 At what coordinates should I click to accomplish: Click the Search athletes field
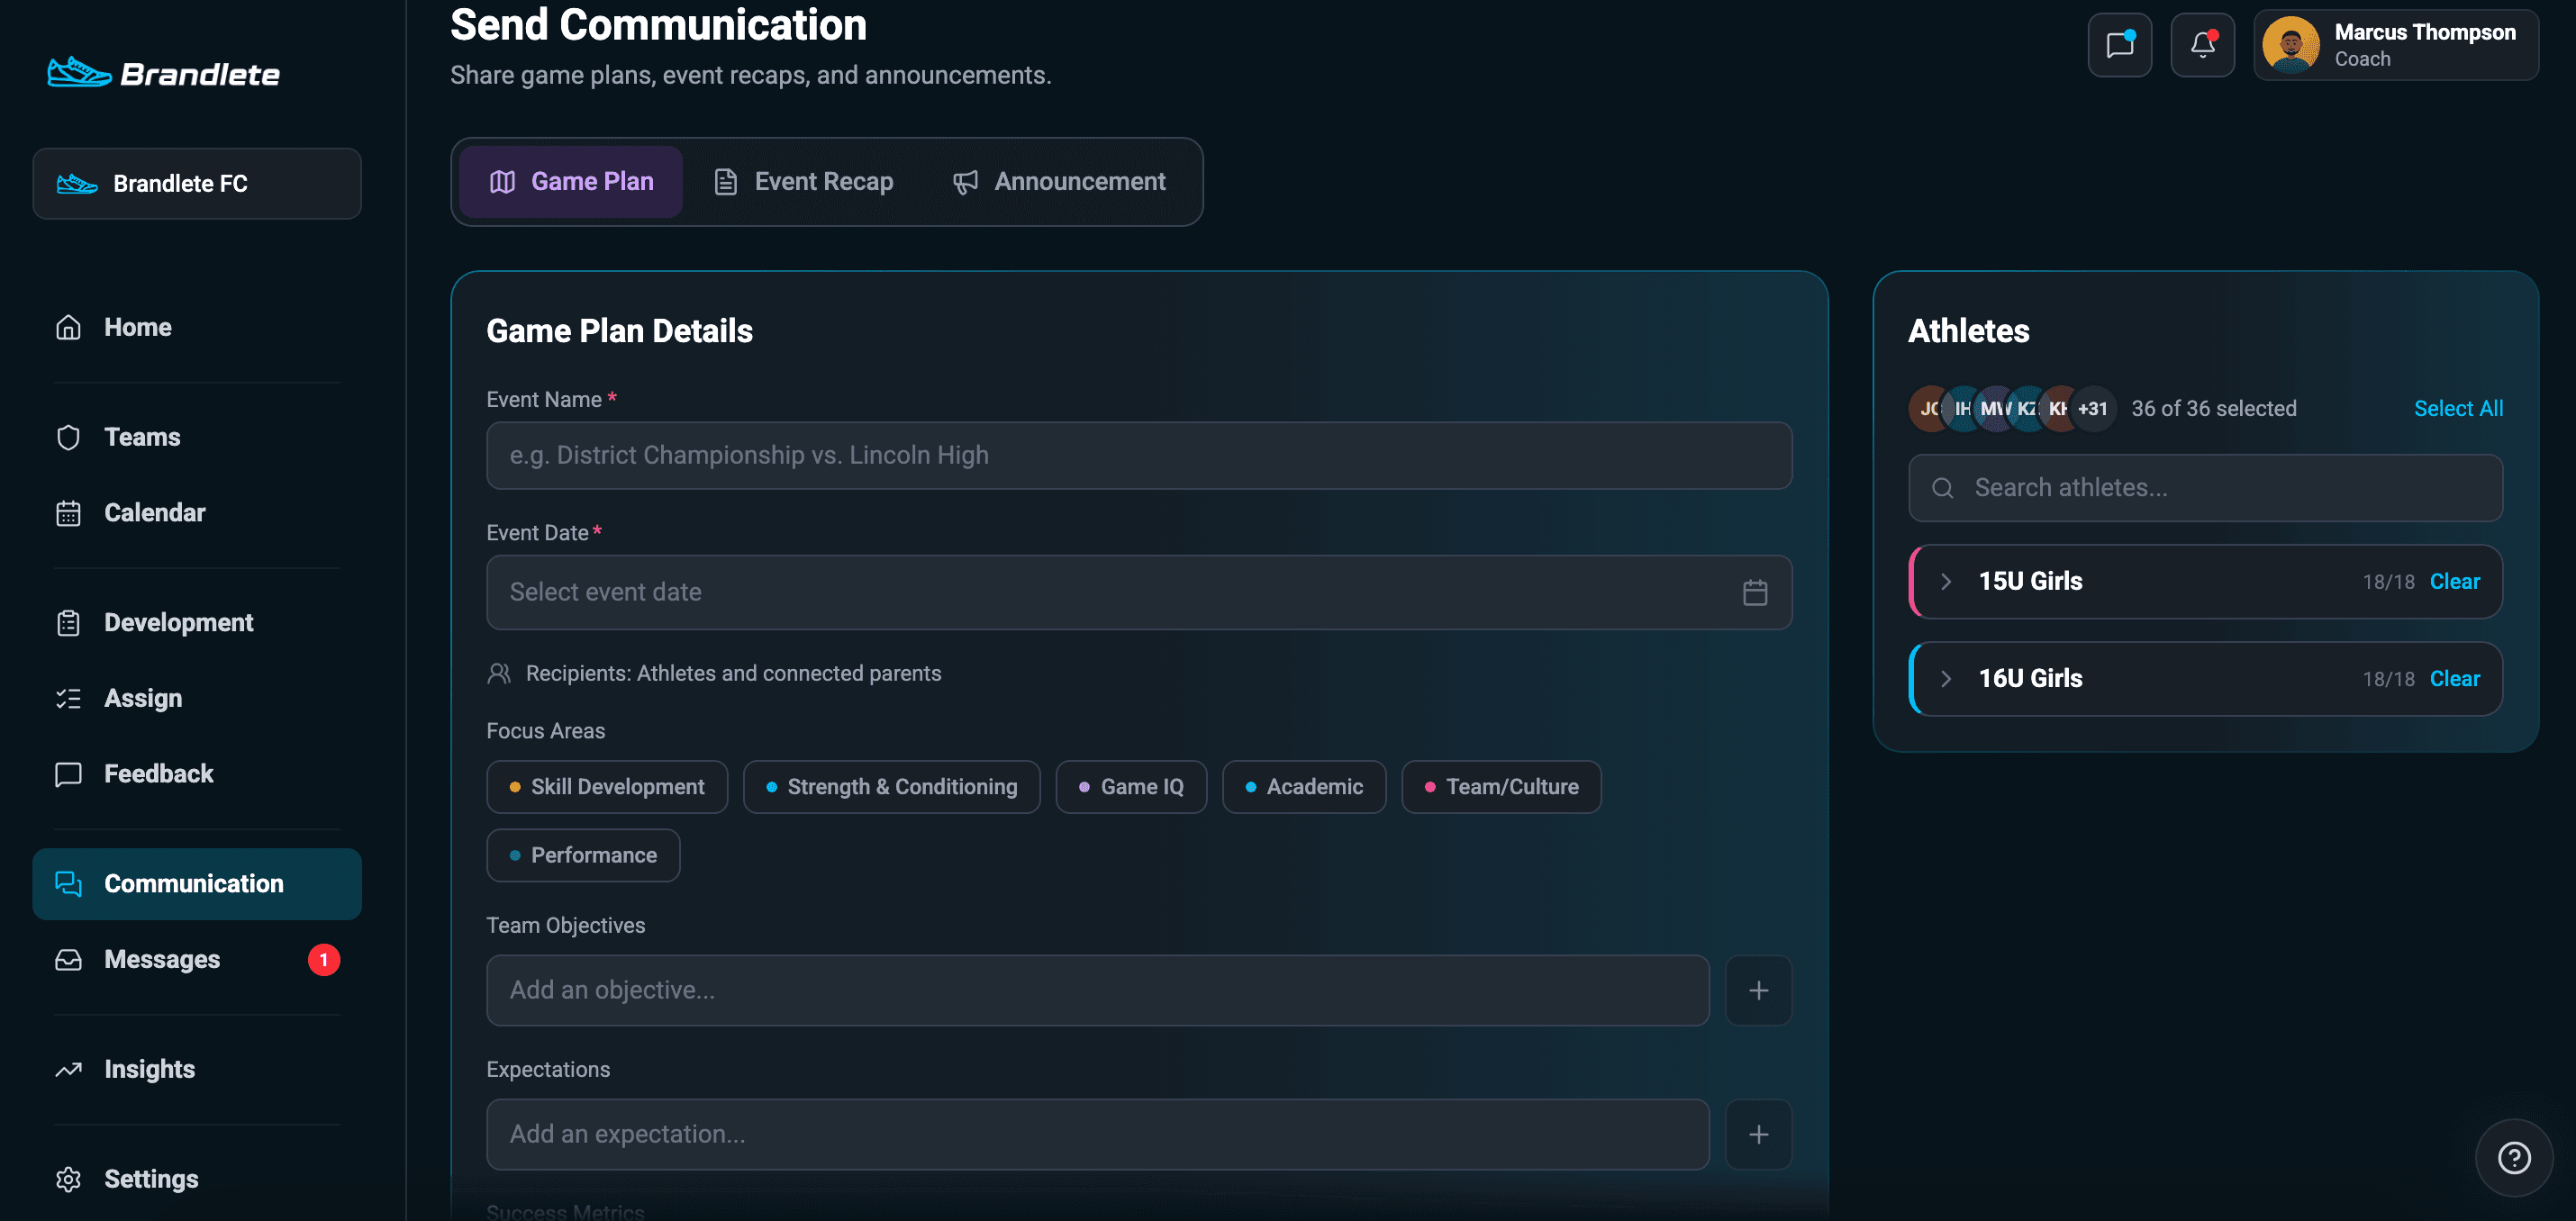[x=2205, y=488]
